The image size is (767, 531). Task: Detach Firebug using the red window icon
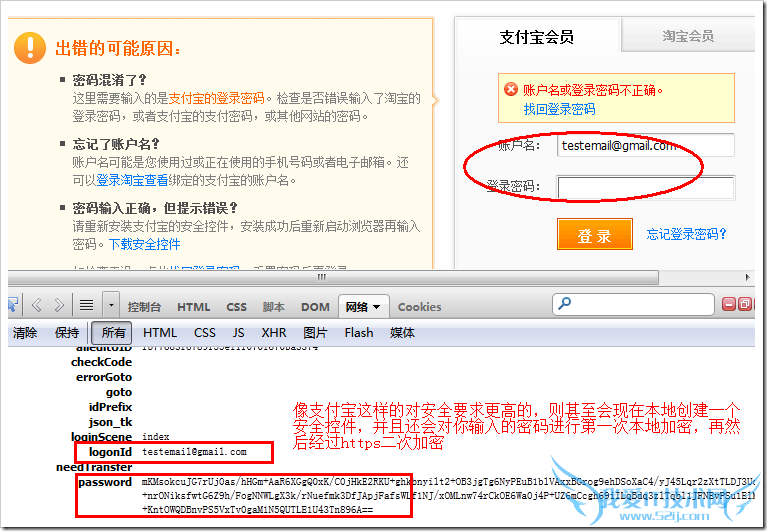[x=744, y=305]
